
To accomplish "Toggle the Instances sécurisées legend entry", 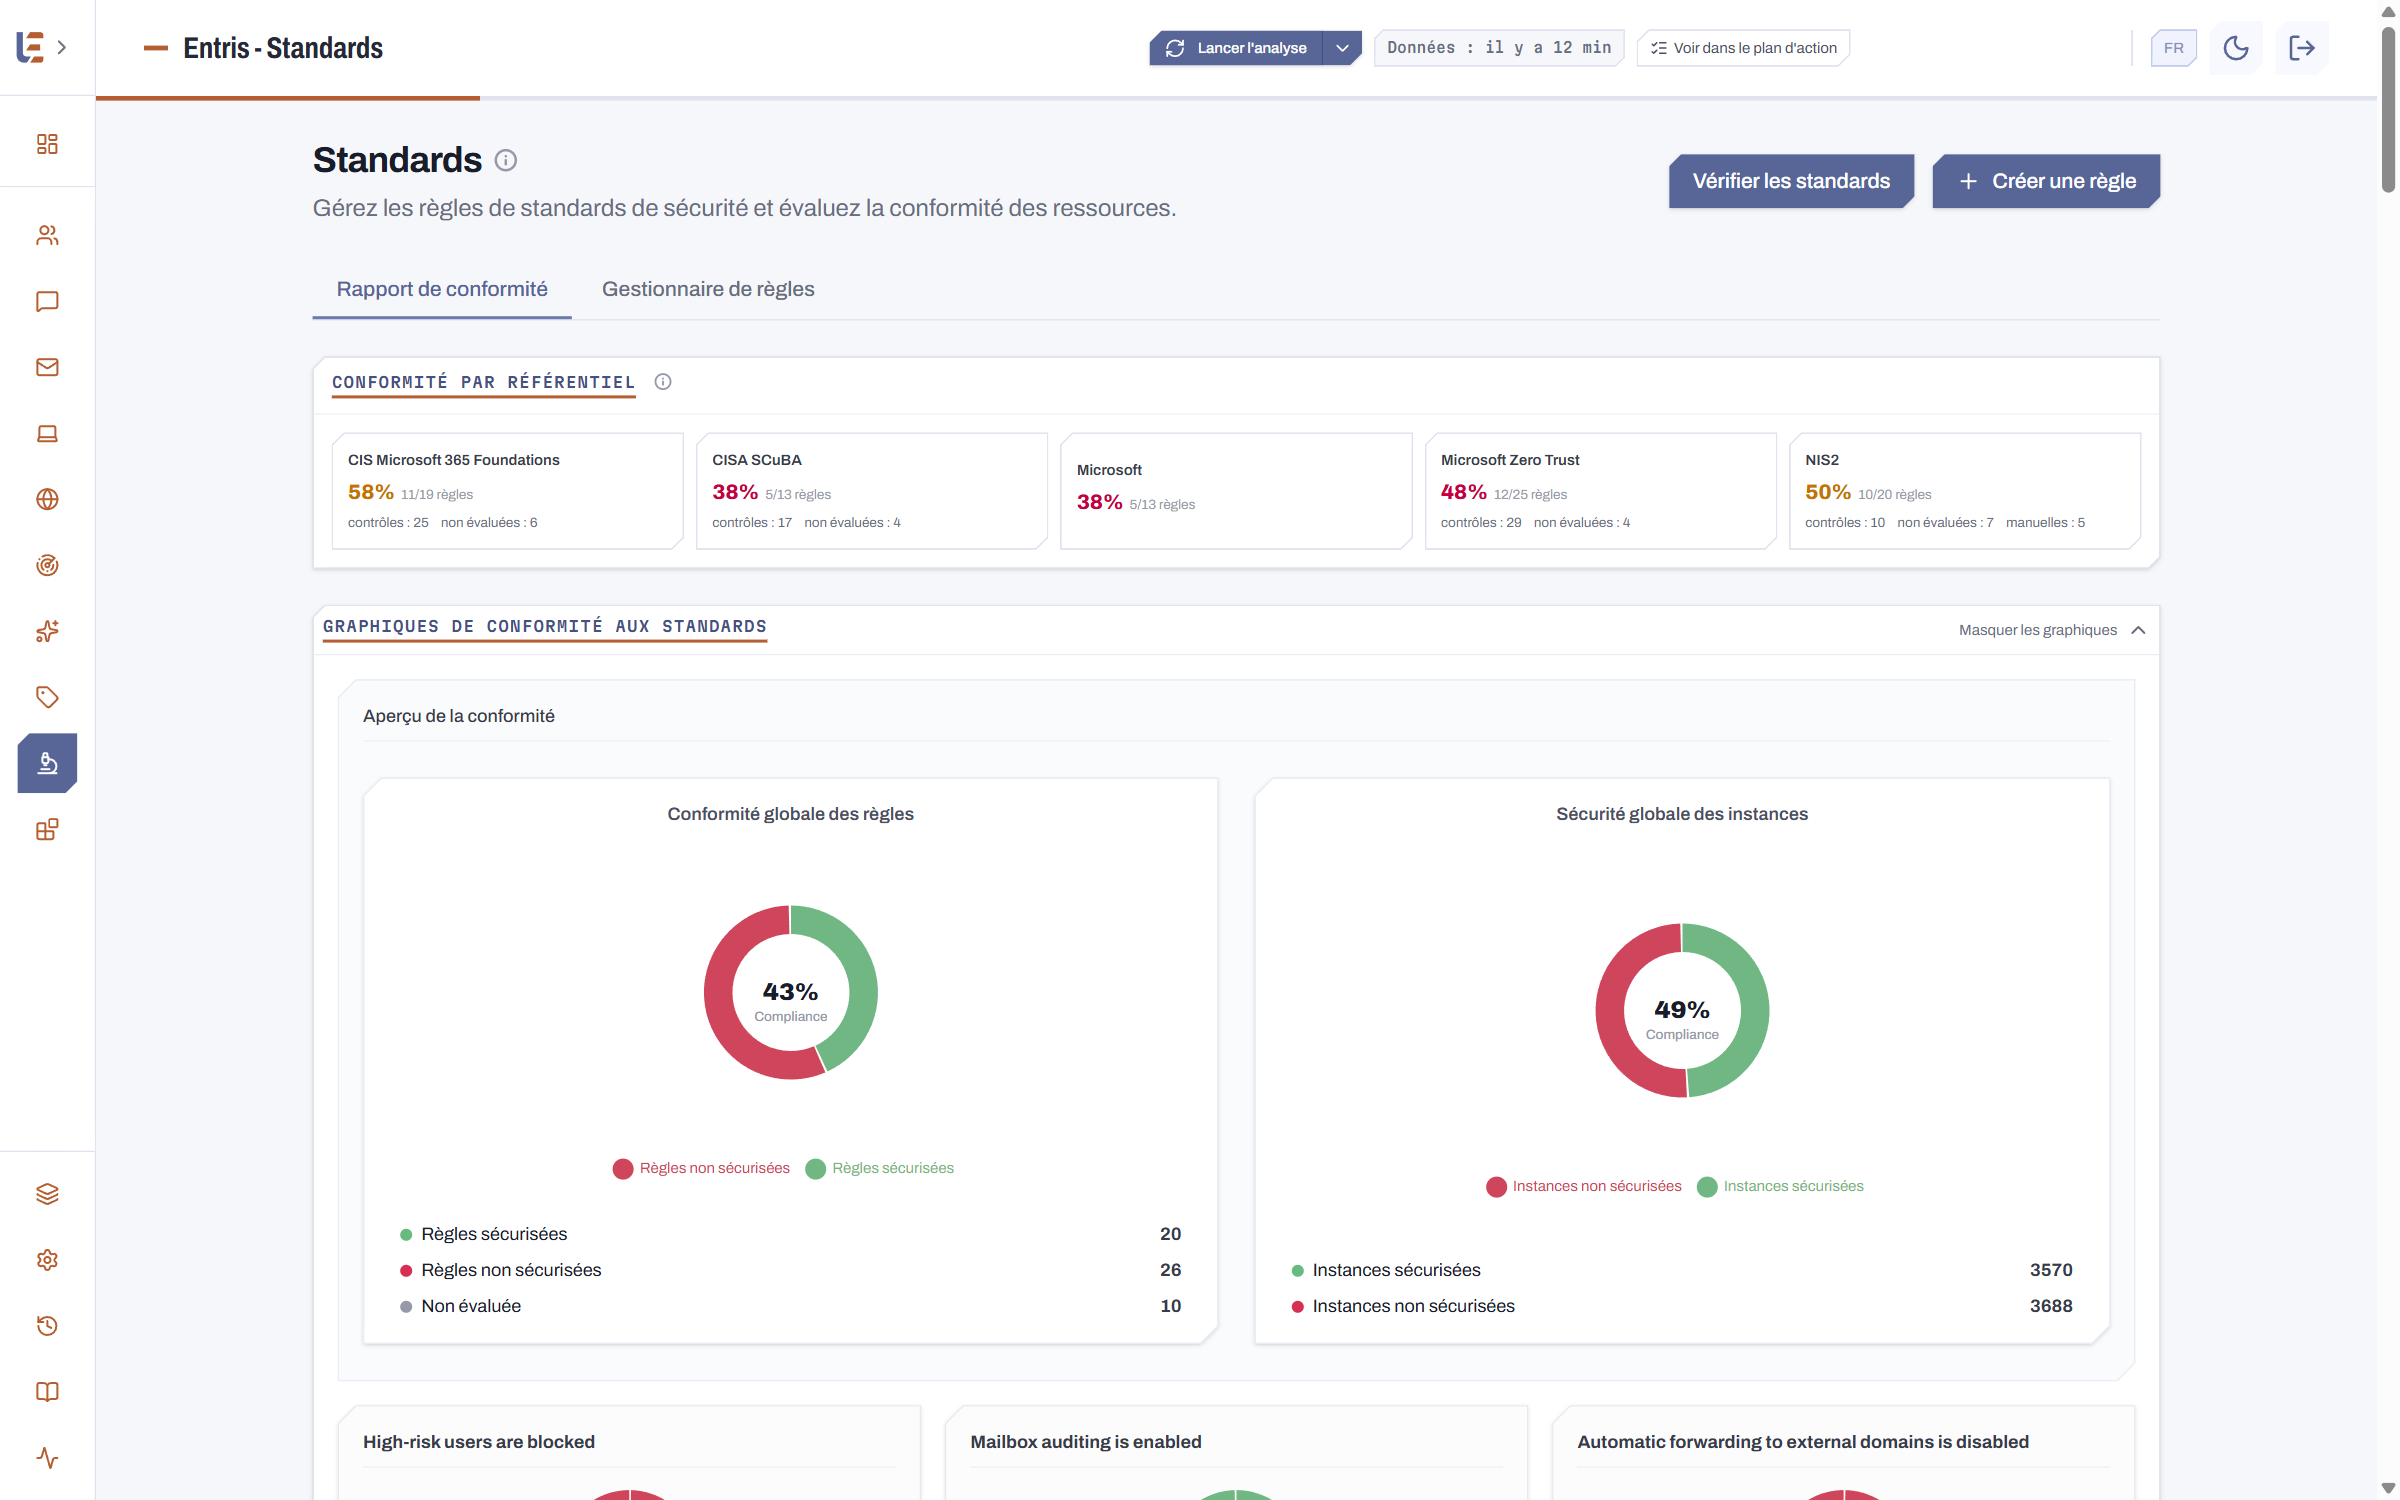I will [1780, 1186].
